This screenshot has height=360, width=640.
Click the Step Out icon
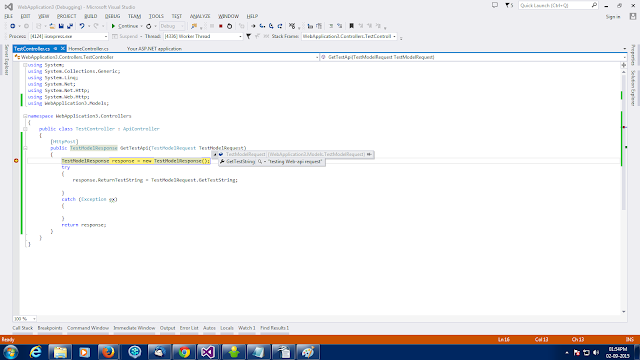280,26
